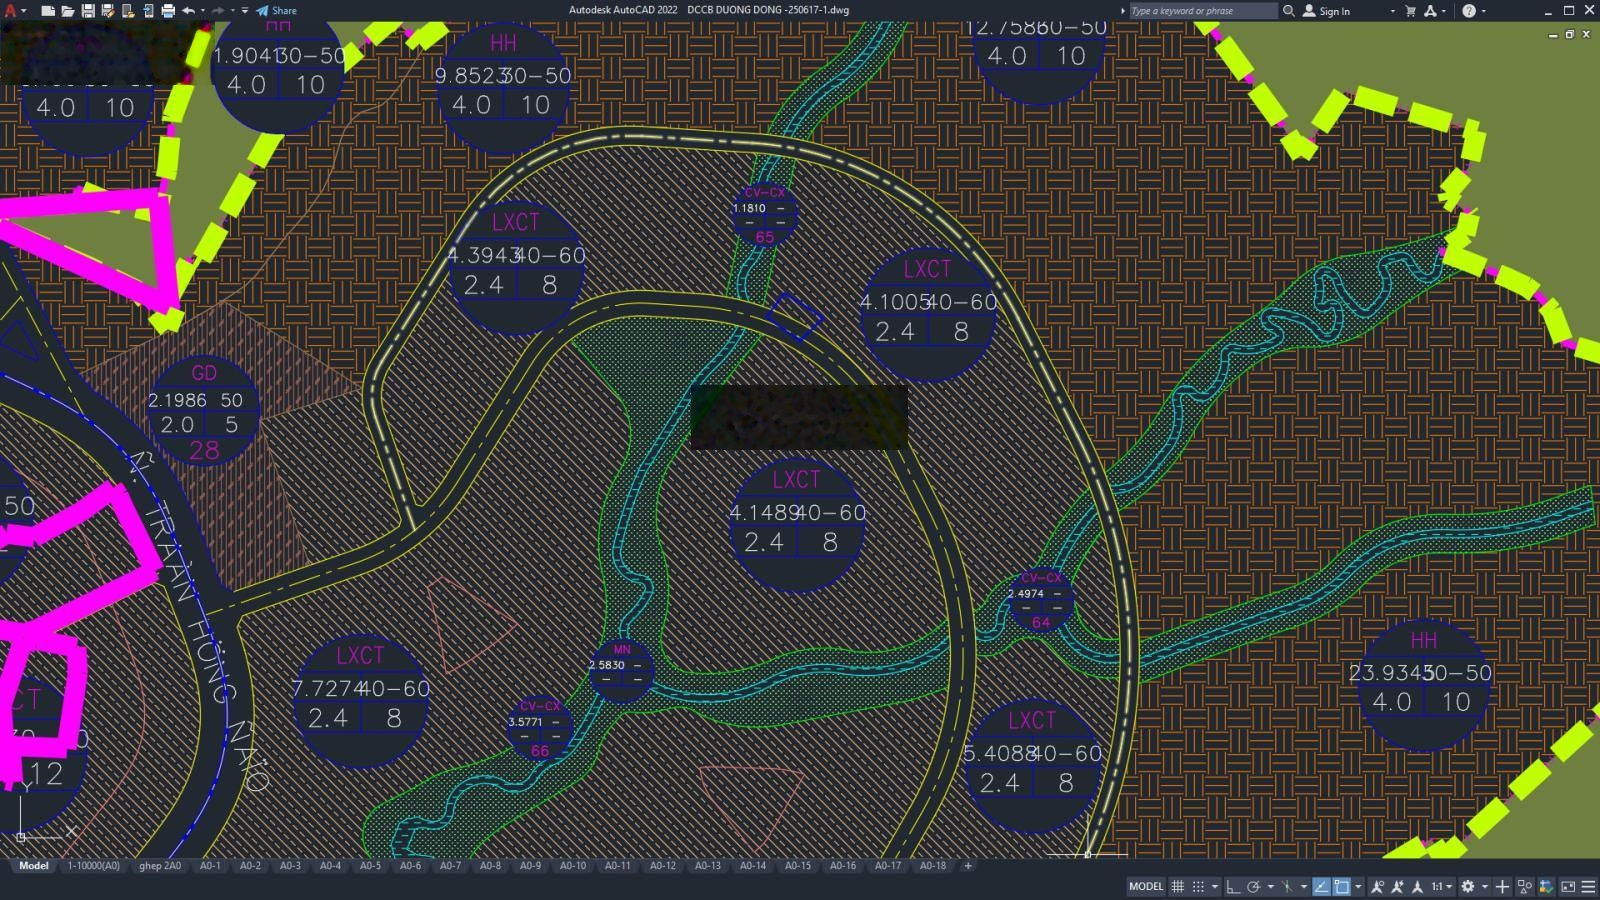Open a drawing with the Open folder icon
Image resolution: width=1600 pixels, height=900 pixels.
[67, 11]
